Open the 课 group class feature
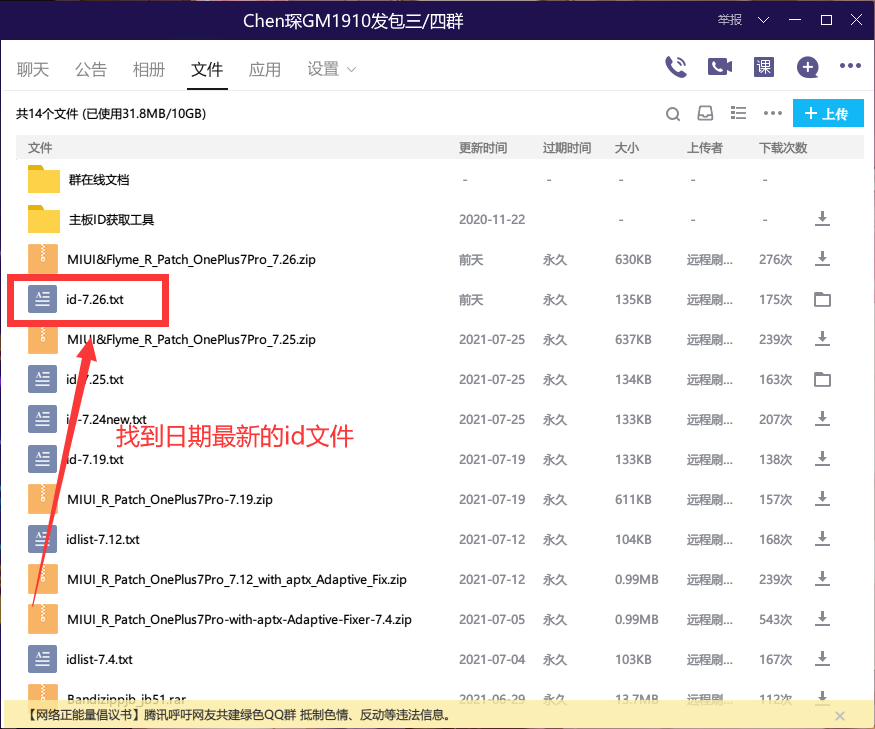 point(763,67)
